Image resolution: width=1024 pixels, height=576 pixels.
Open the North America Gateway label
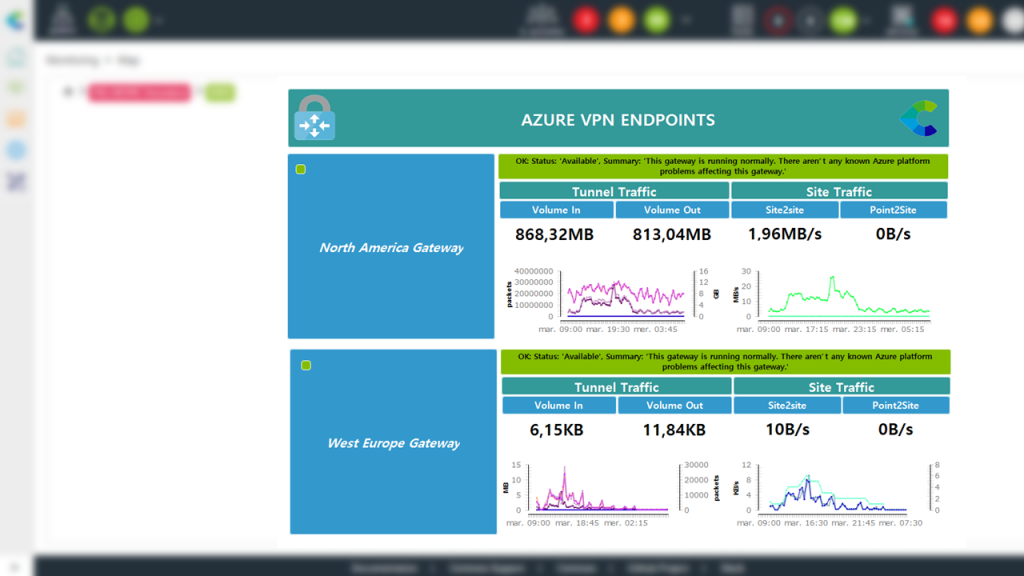point(391,248)
